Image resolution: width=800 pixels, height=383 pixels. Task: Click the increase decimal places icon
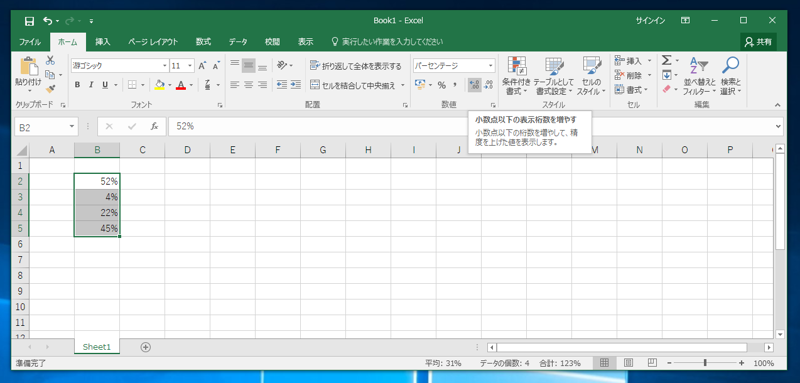tap(474, 85)
